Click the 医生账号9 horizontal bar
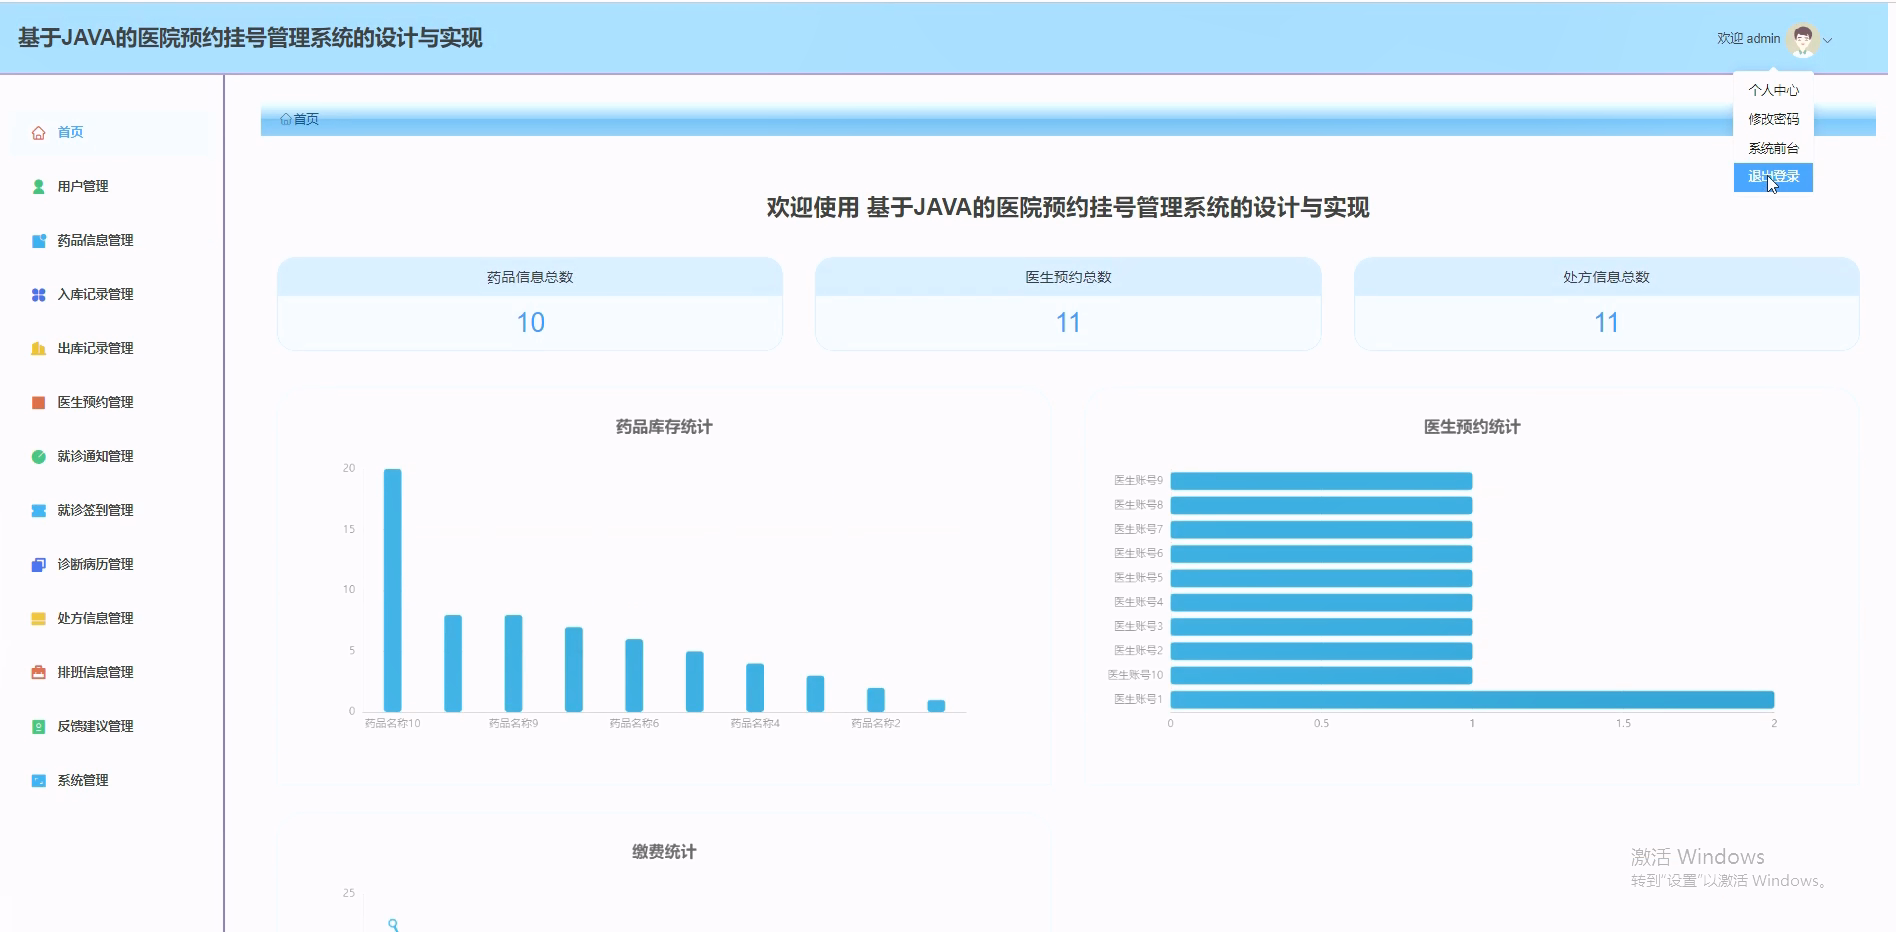Image resolution: width=1896 pixels, height=932 pixels. coord(1321,481)
